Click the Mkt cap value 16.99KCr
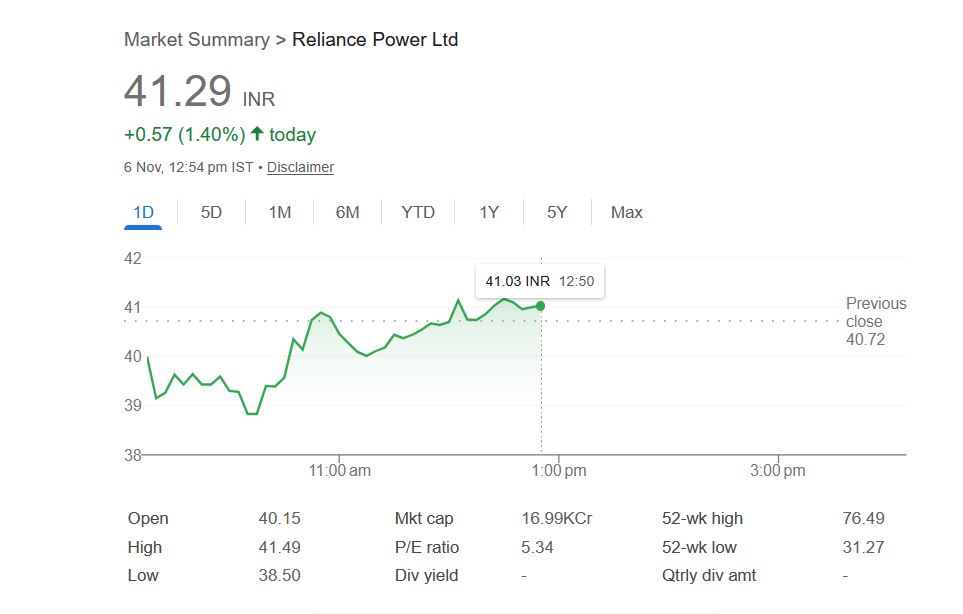This screenshot has width=963, height=614. (x=557, y=518)
